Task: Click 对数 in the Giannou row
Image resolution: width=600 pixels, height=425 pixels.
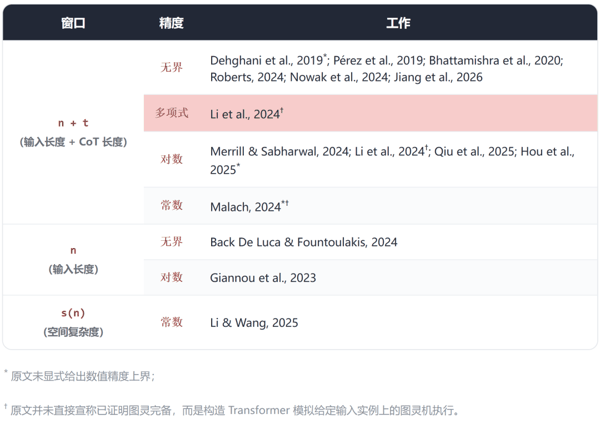Action: tap(171, 277)
